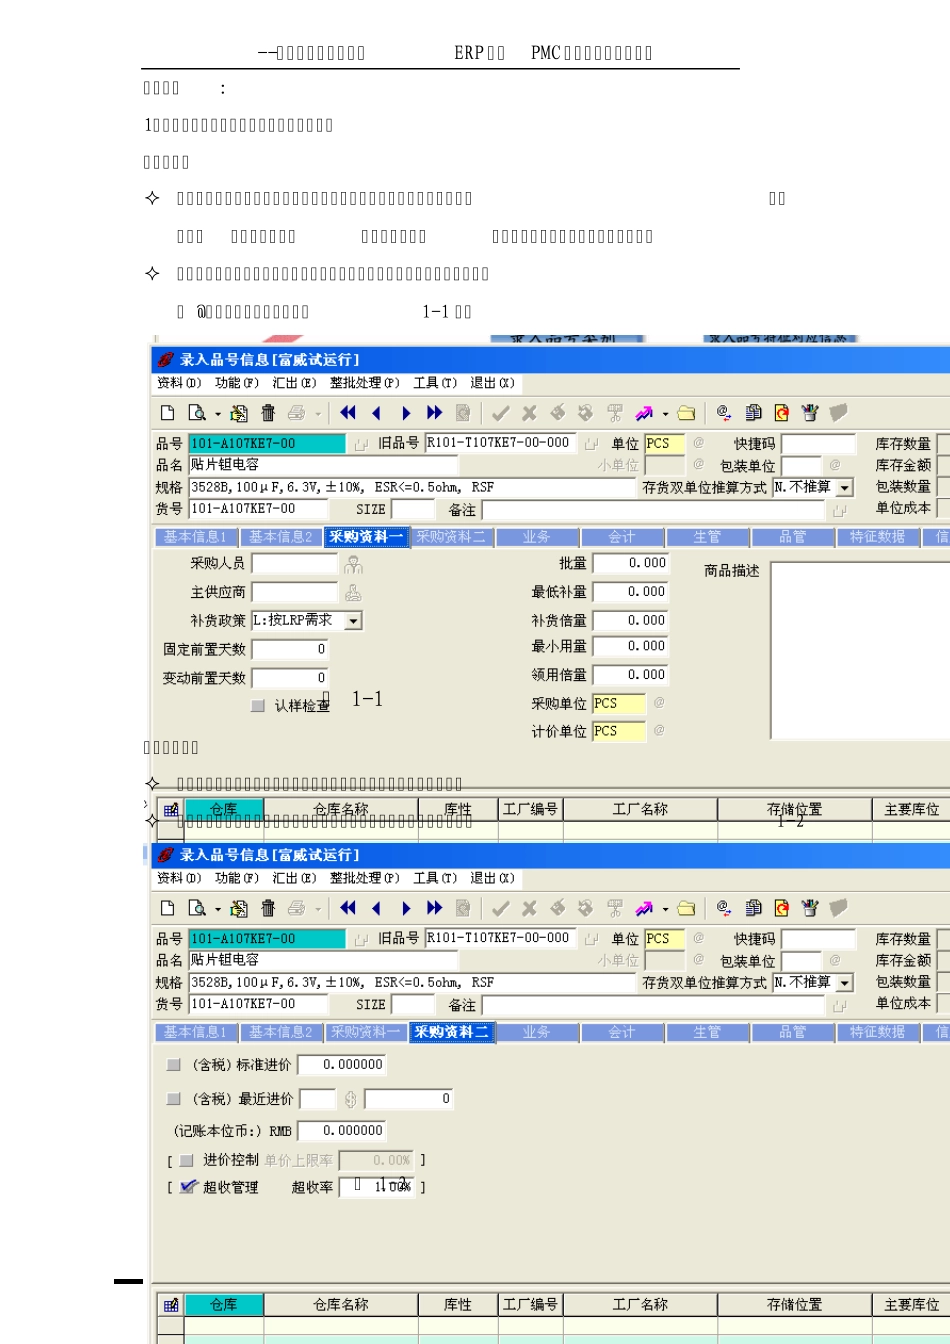Toggle the (含税)标准进价 checkbox
The width and height of the screenshot is (950, 1344).
(174, 1065)
